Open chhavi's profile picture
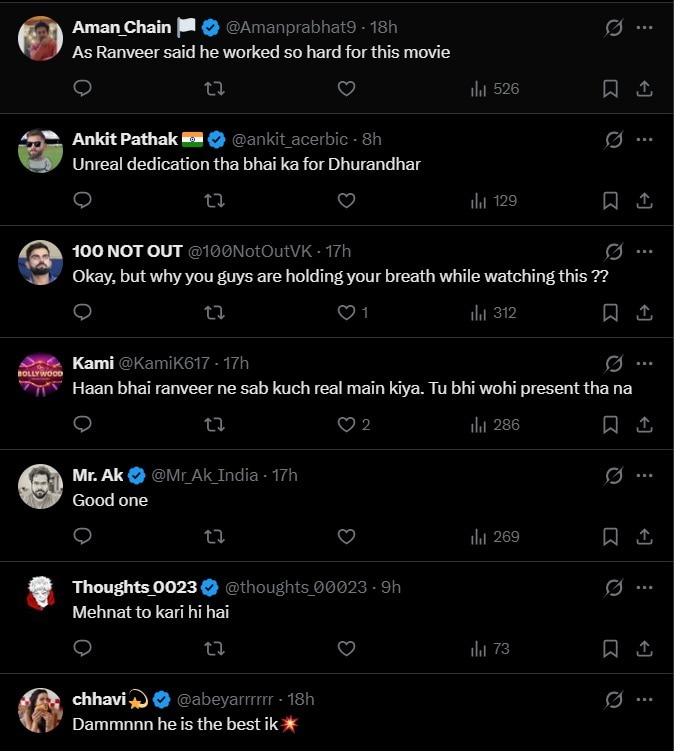Screen dimensions: 674x751 tap(40, 710)
